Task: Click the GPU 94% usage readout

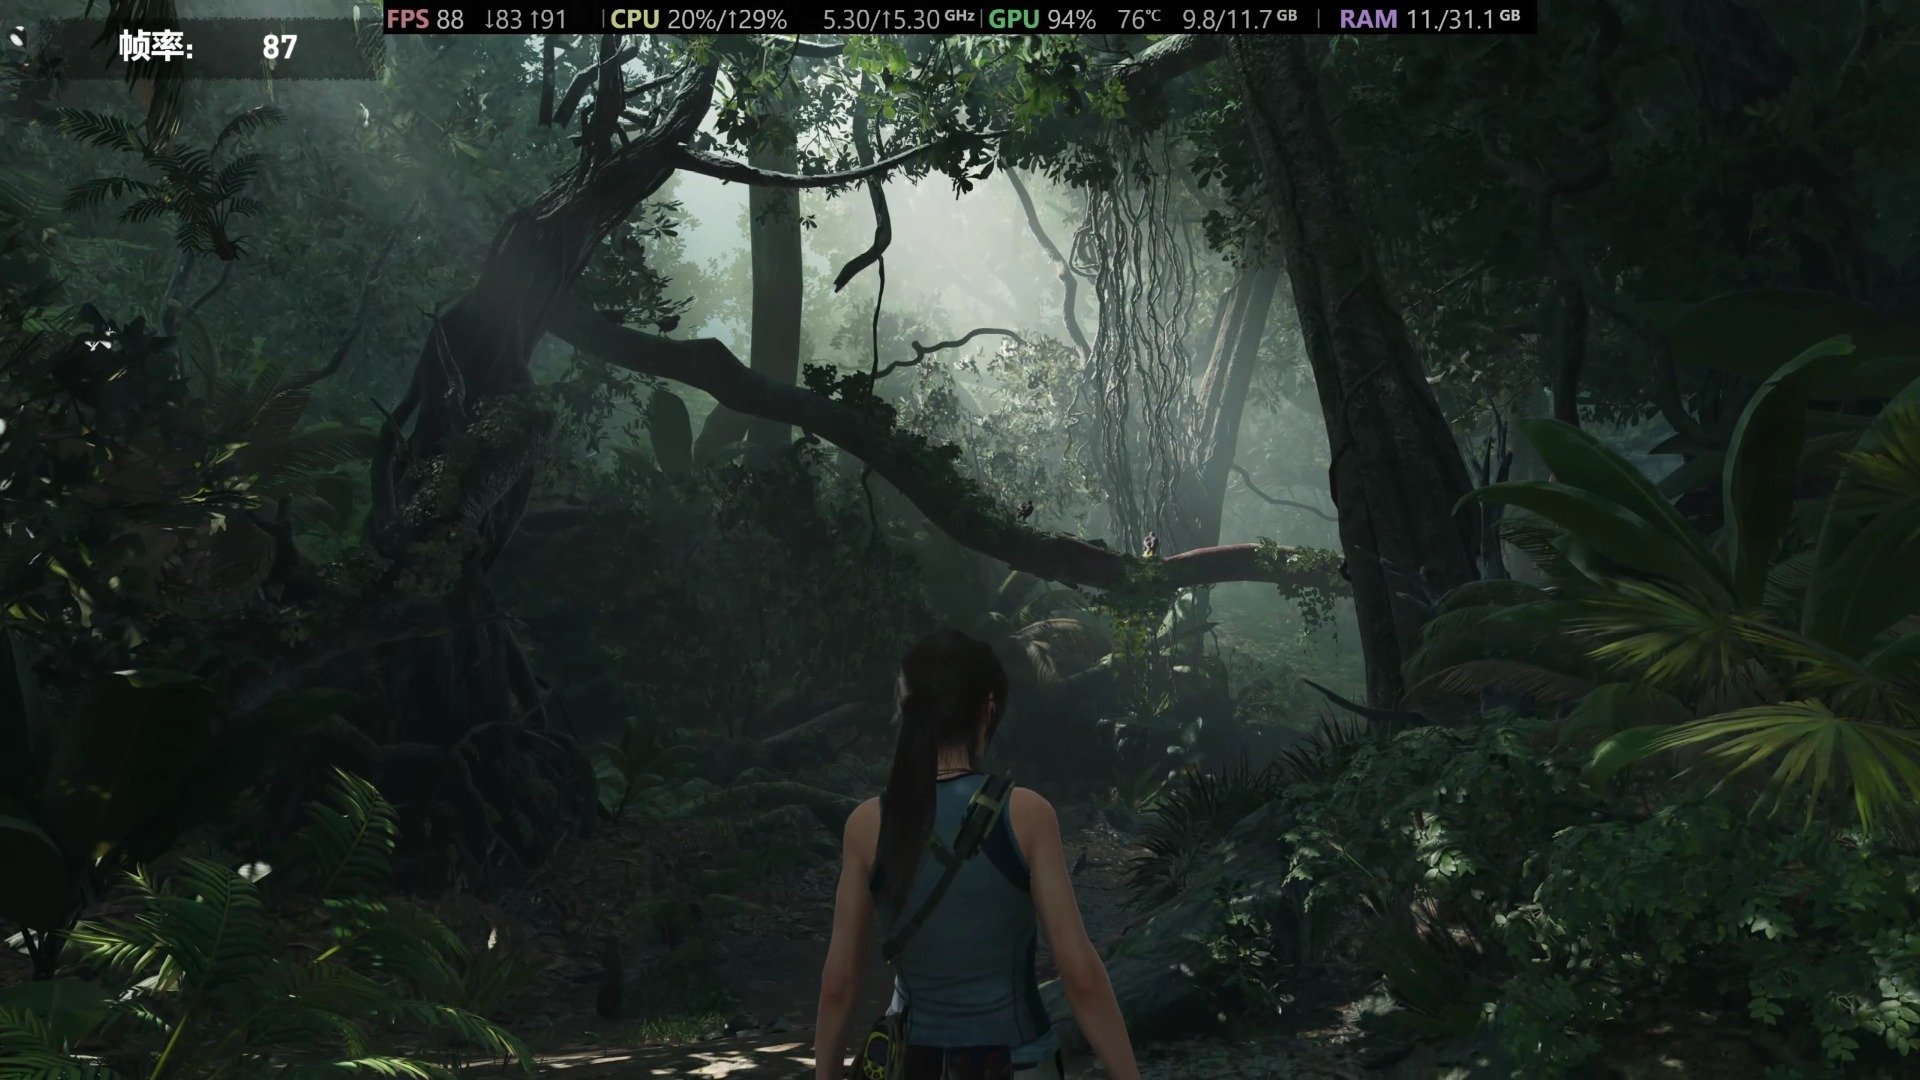Action: pyautogui.click(x=1042, y=19)
